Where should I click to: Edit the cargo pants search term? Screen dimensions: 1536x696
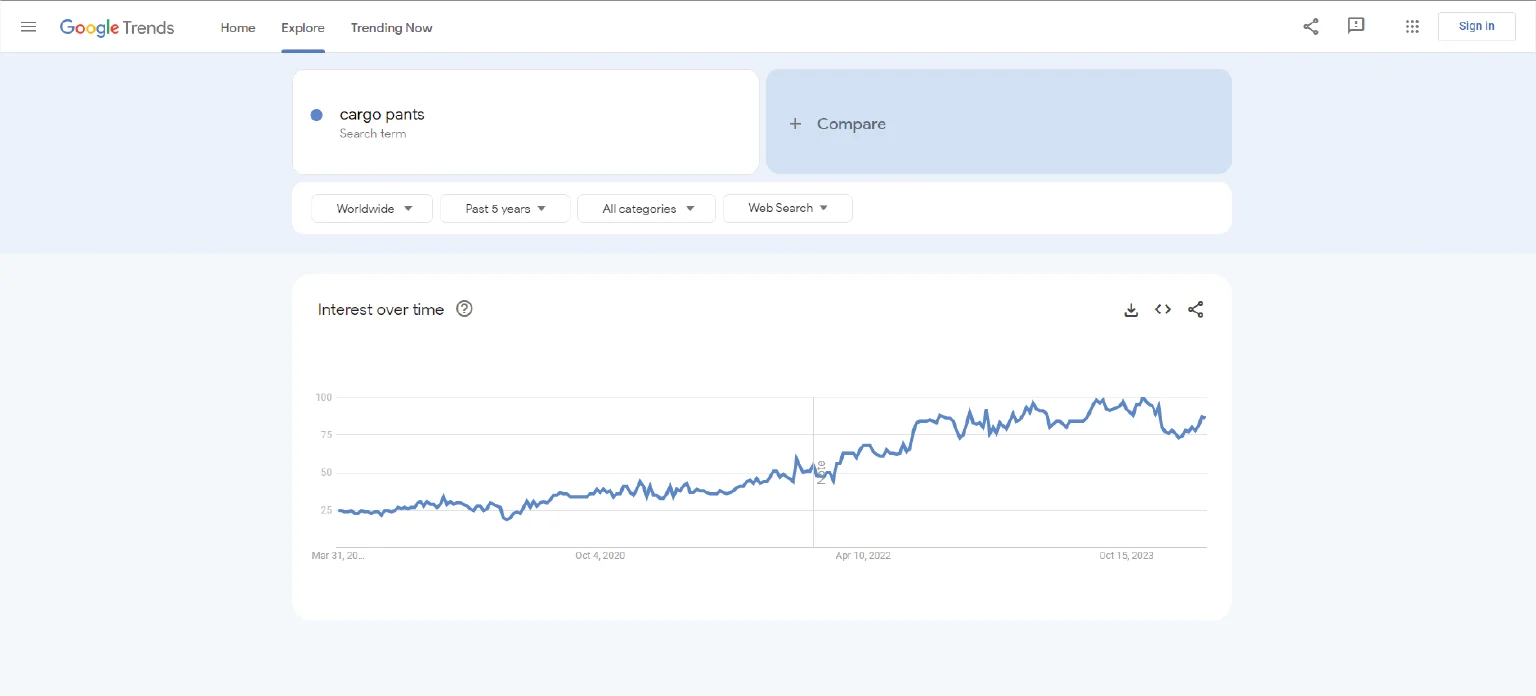click(x=382, y=115)
